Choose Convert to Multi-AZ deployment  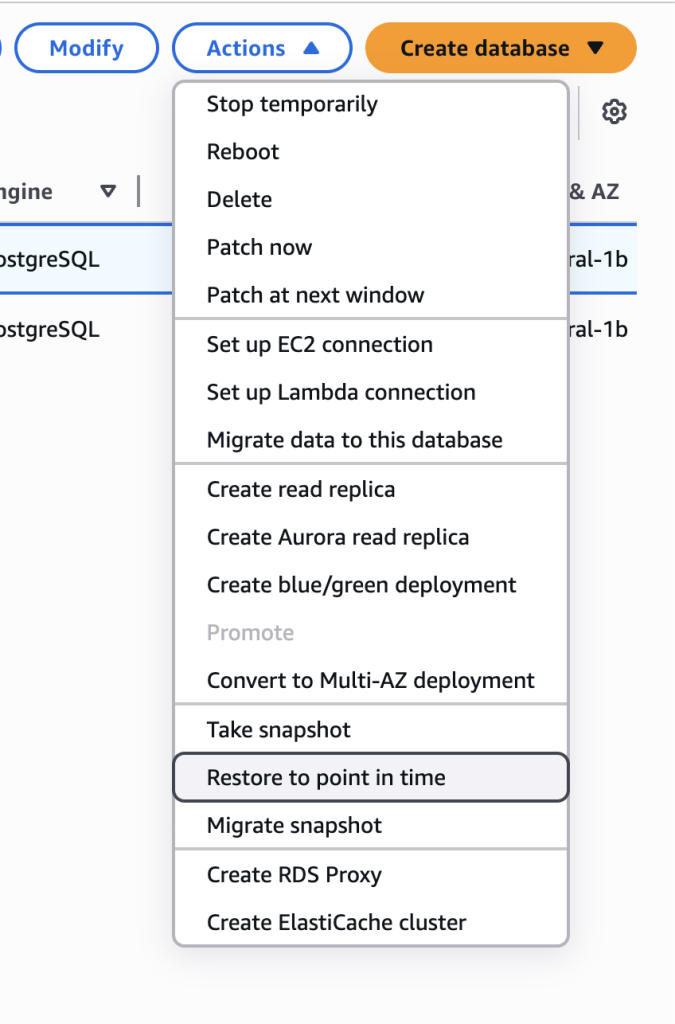click(x=371, y=680)
